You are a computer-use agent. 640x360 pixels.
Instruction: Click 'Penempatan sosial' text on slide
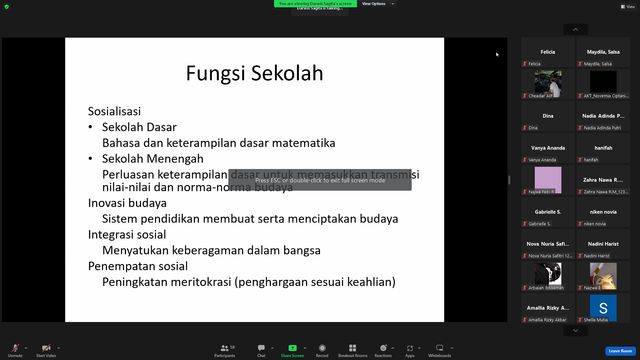point(138,266)
